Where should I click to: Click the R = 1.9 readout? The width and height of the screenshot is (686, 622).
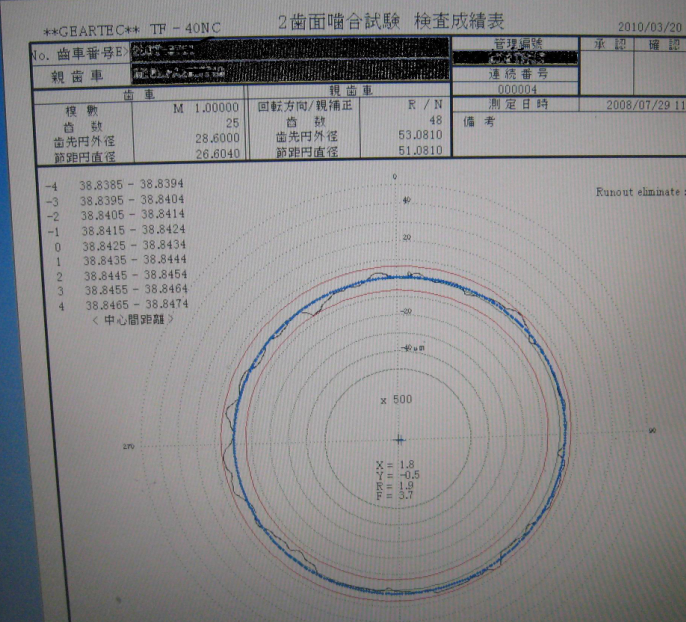pos(395,485)
